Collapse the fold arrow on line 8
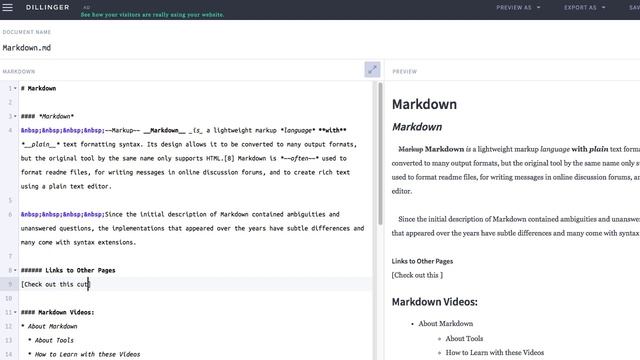Screen dimensions: 640x360 coord(16,270)
